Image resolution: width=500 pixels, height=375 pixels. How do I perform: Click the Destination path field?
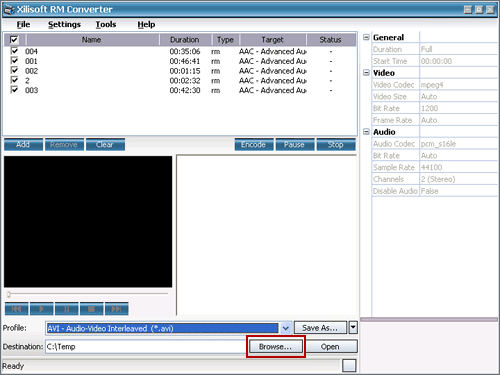point(147,347)
